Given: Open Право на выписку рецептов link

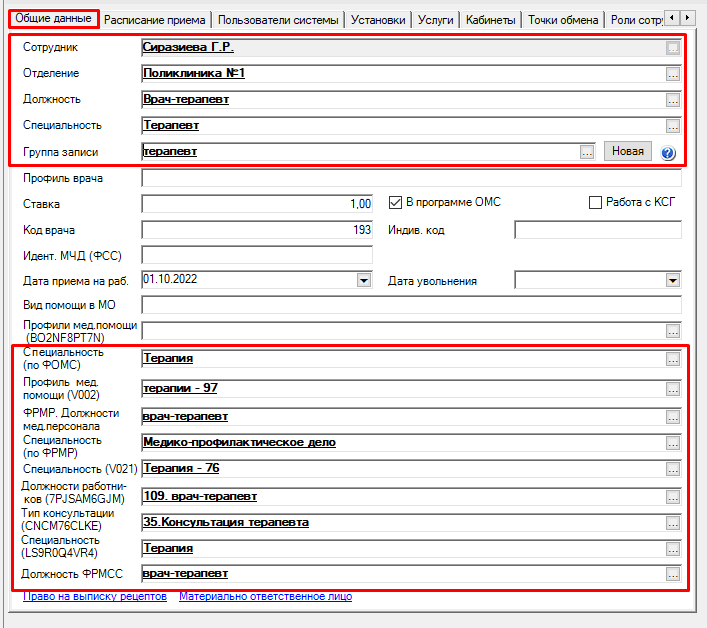Looking at the screenshot, I should (x=95, y=596).
